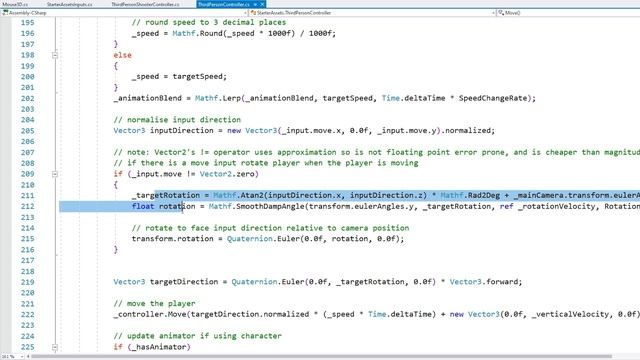Screen dimensions: 640x360
Task: Open the StarterAssets.ThirdPersonController type dropdown
Action: click(x=372, y=13)
